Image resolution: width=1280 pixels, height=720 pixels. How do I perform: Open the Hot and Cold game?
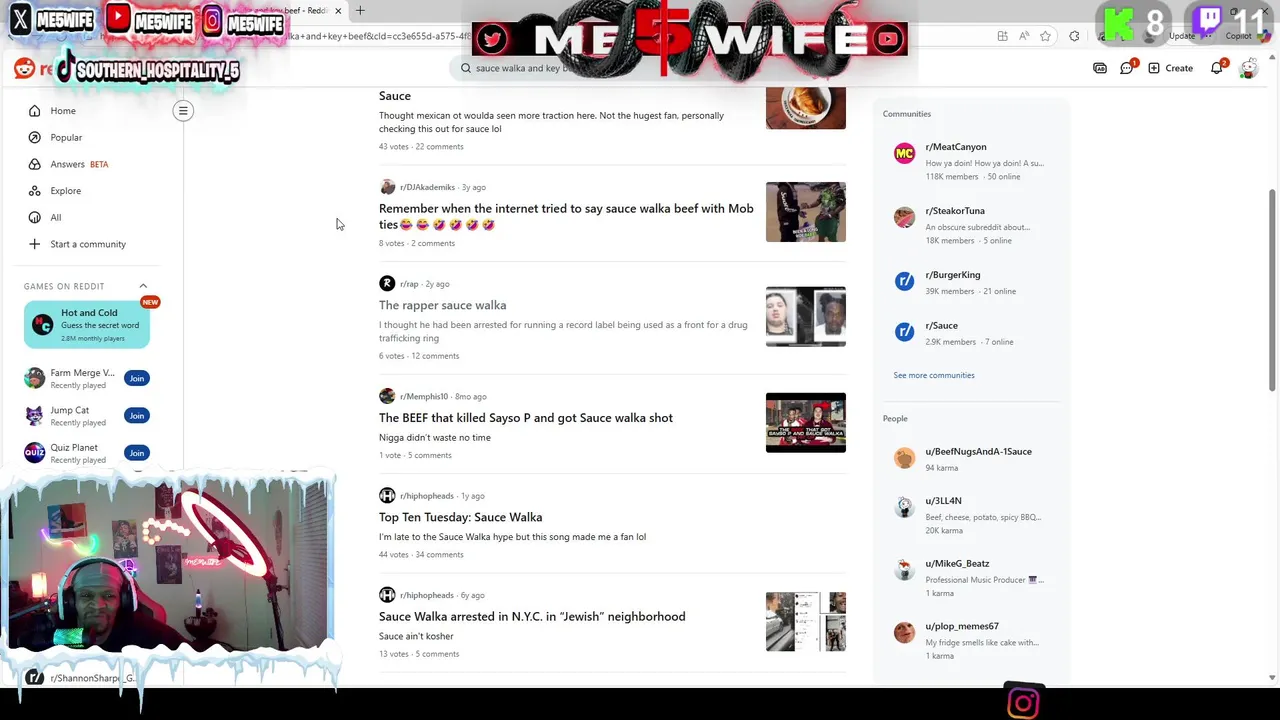(x=87, y=325)
